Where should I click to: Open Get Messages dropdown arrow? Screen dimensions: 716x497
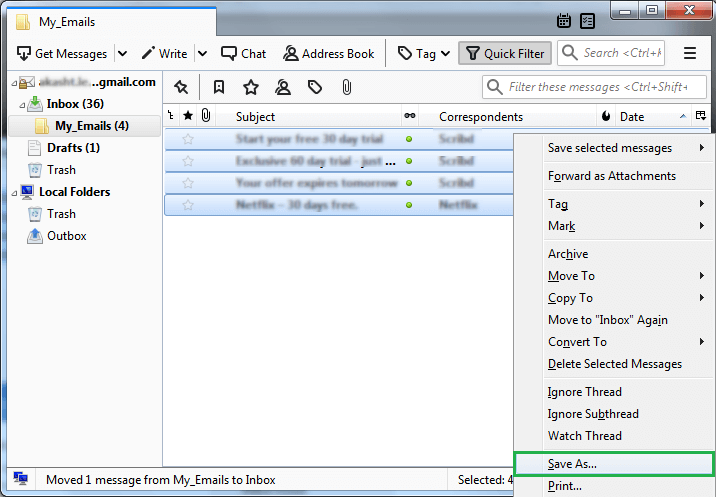122,53
